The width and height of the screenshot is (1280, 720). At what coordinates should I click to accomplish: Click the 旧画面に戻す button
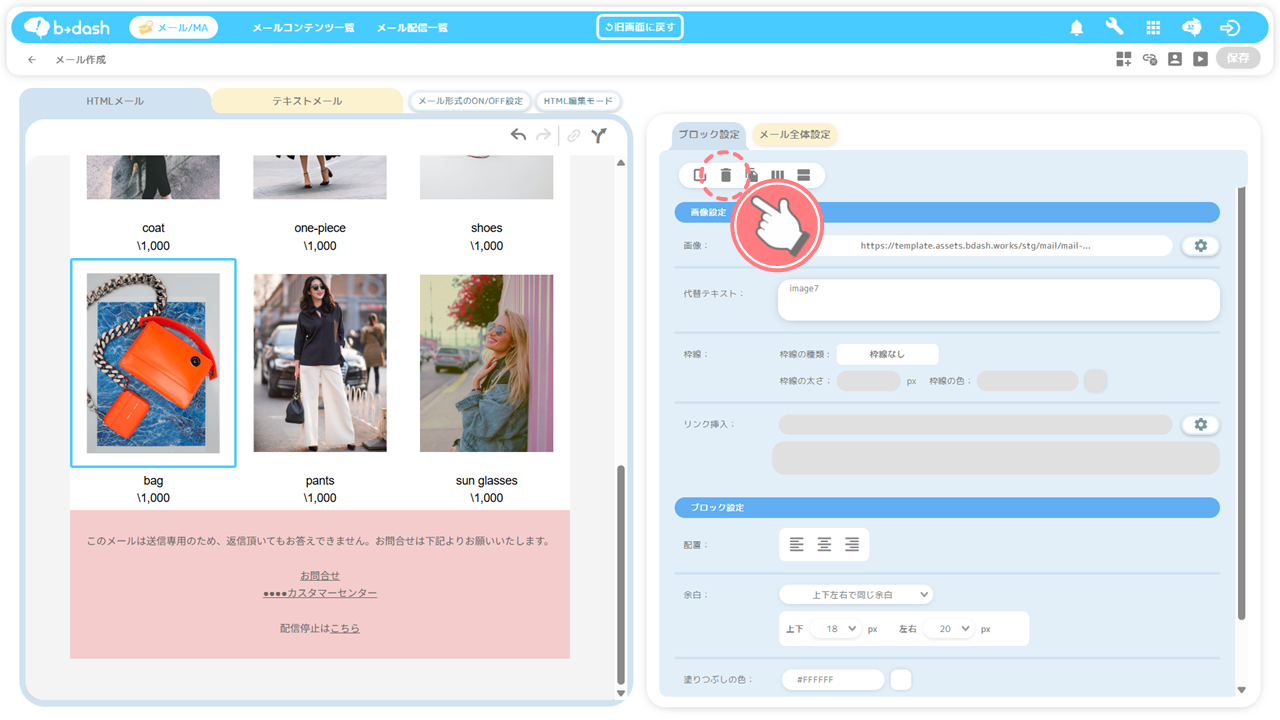640,27
